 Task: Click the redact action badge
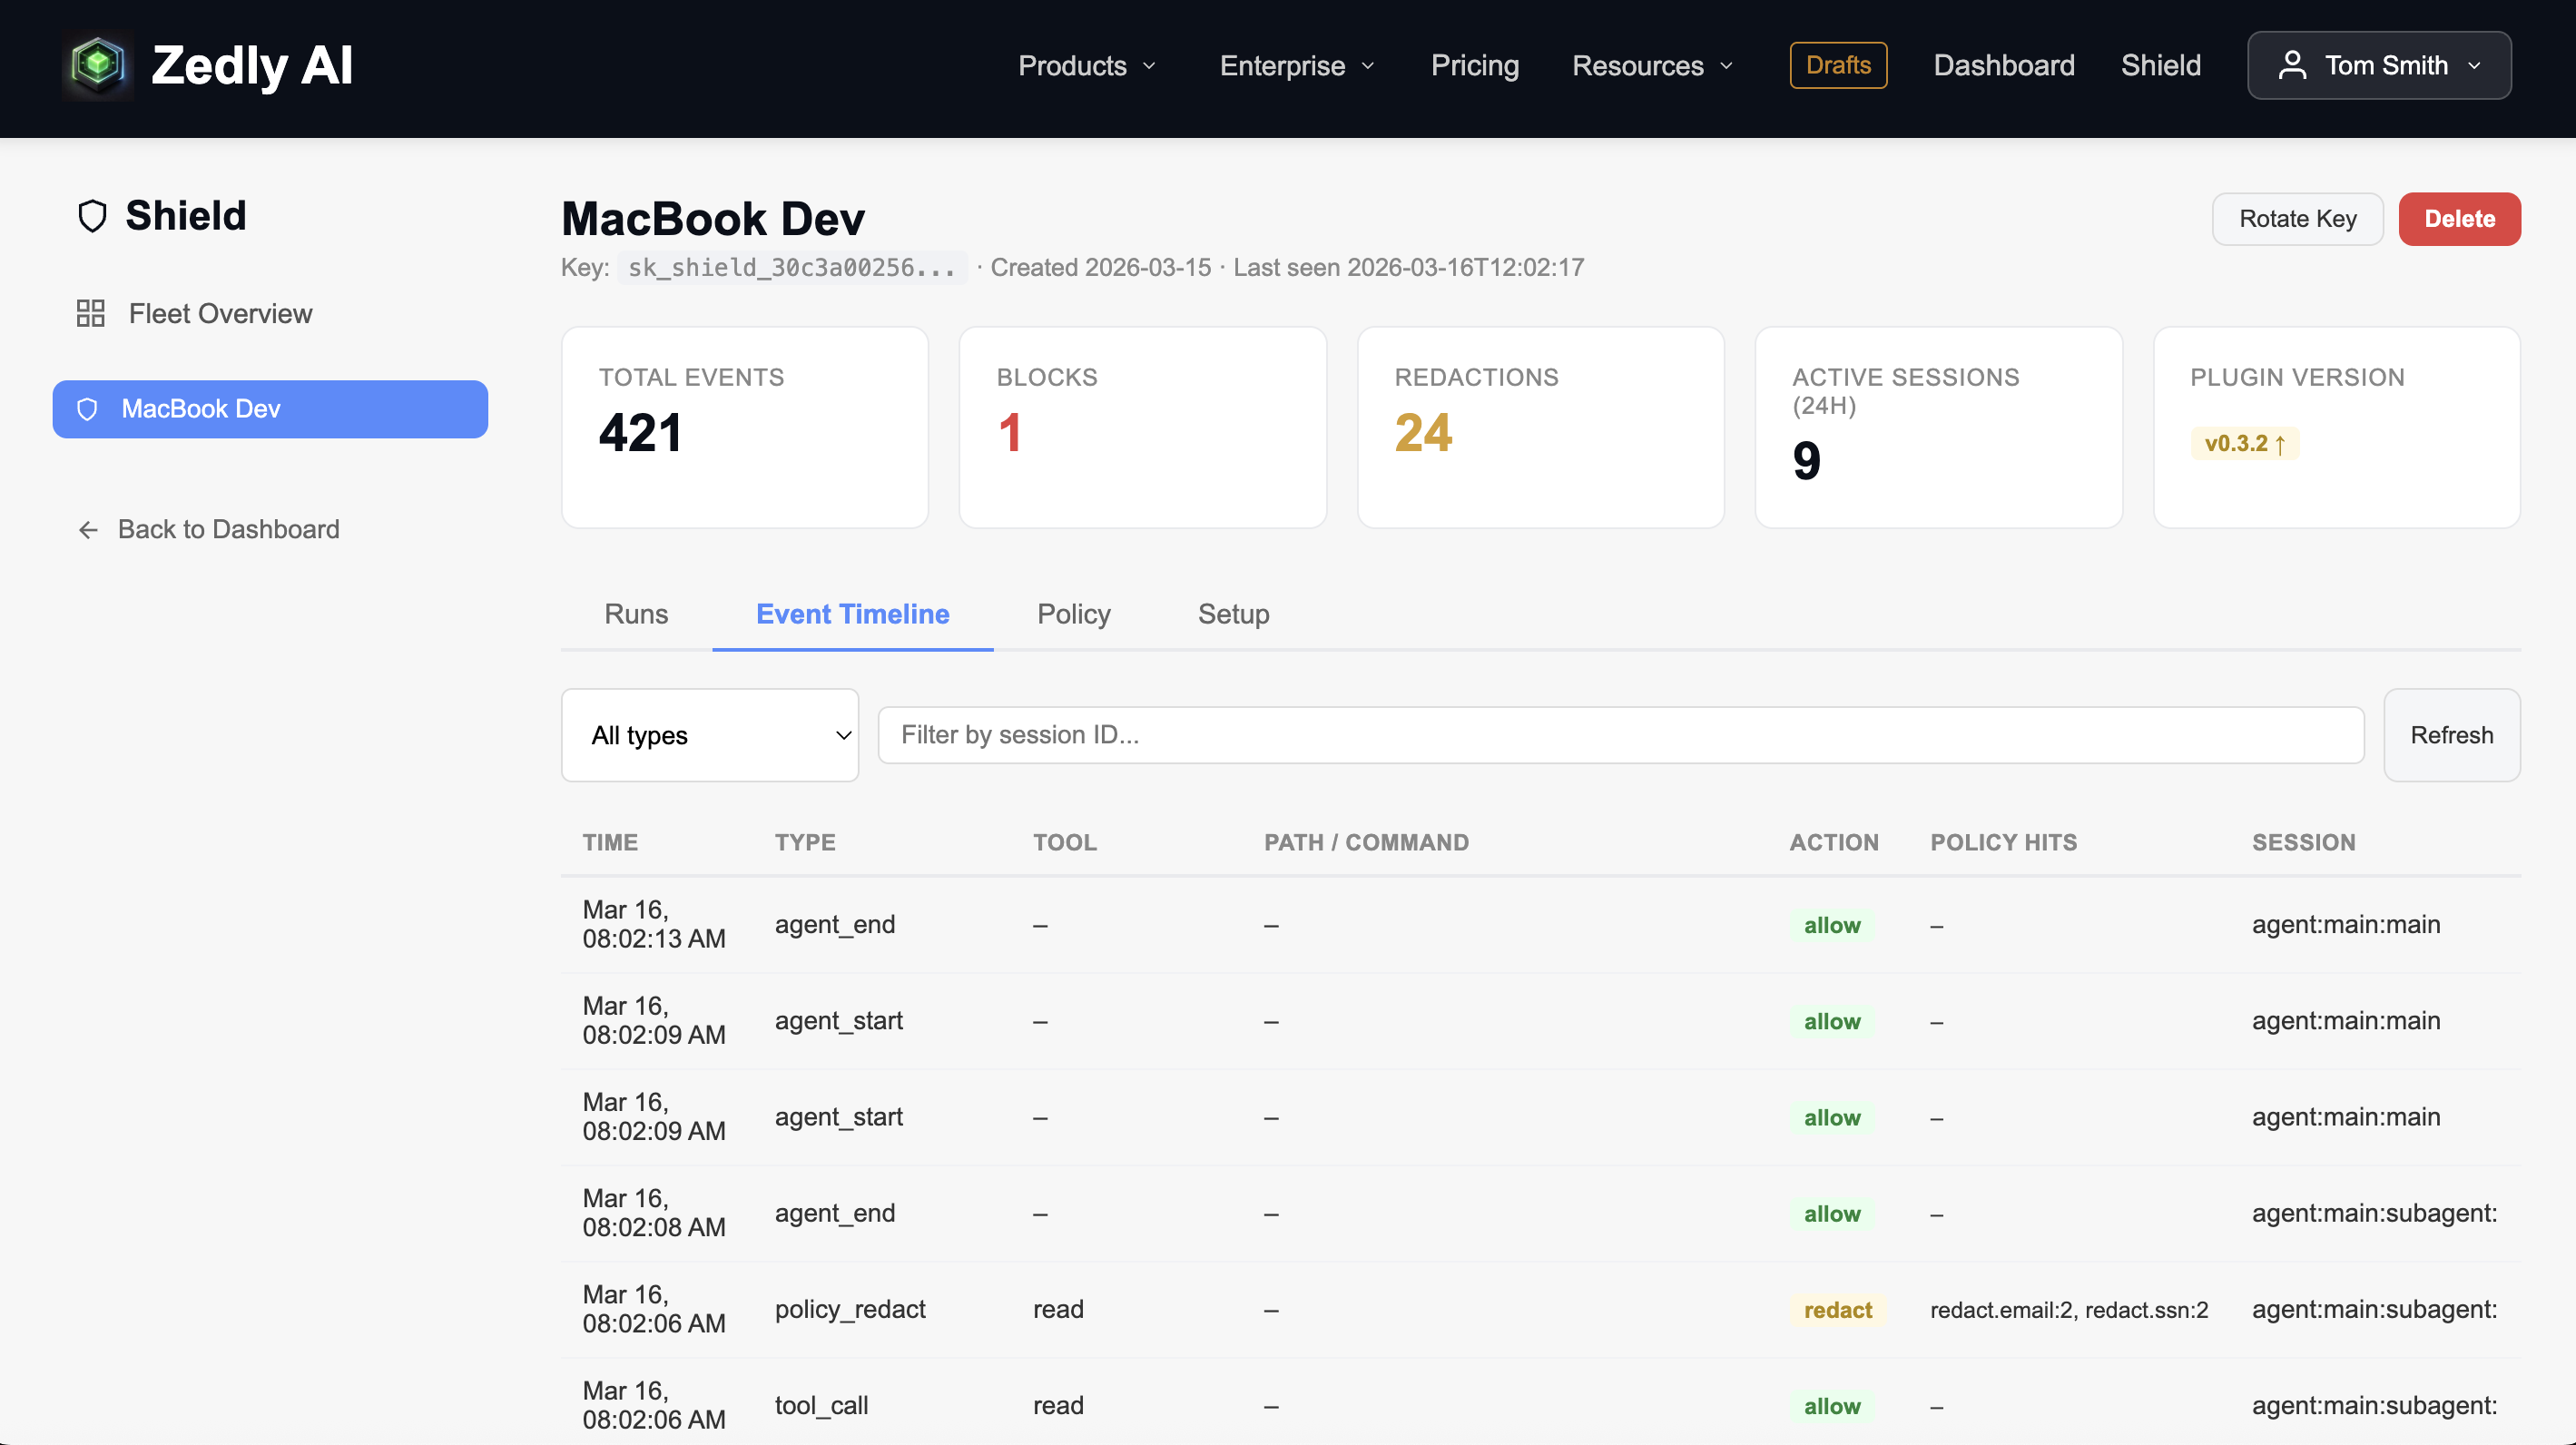1837,1310
